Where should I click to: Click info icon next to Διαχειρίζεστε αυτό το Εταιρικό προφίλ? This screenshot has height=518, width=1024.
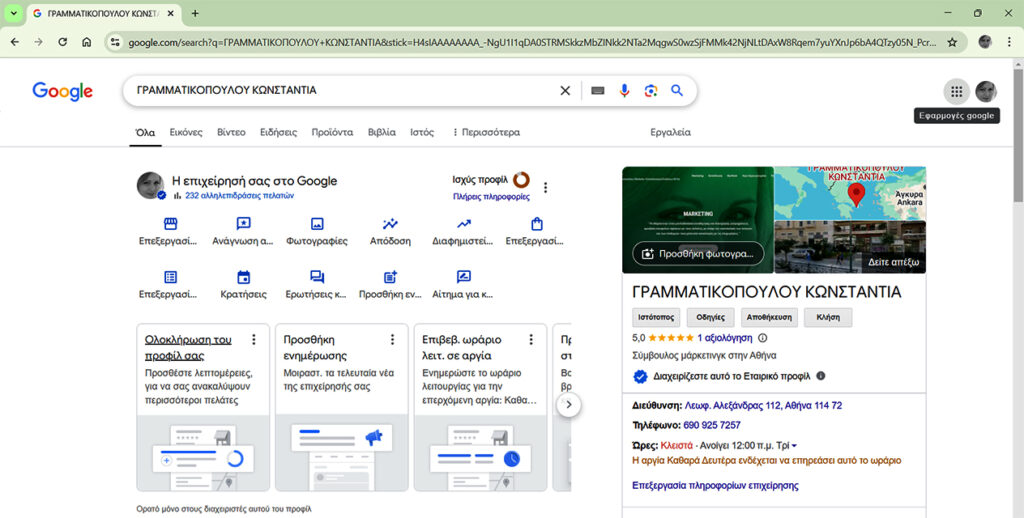point(821,376)
